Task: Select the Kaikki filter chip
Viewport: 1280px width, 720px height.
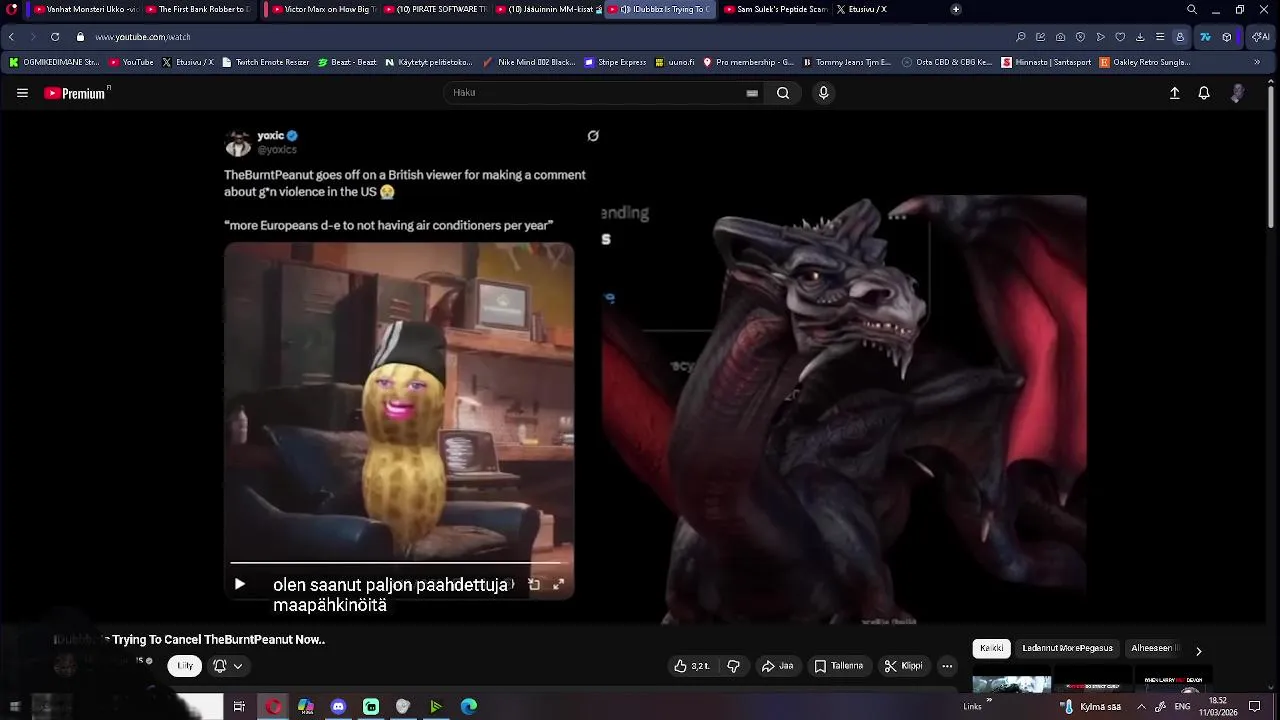Action: [x=992, y=648]
